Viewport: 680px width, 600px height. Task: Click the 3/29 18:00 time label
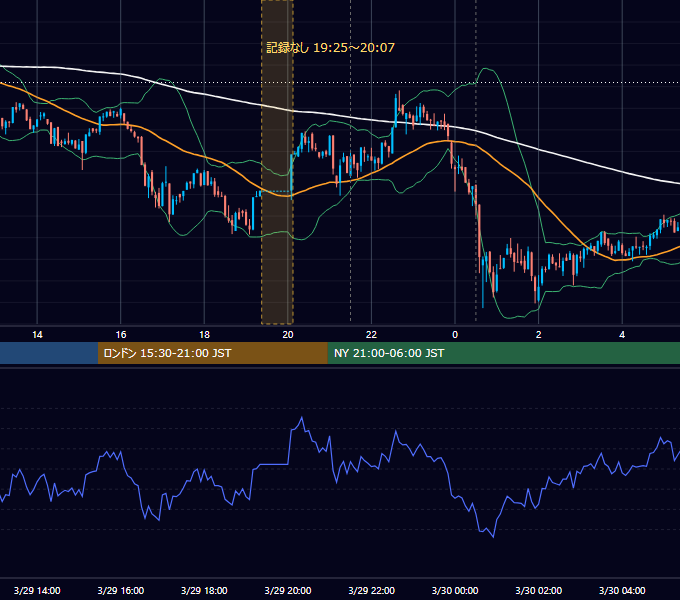[x=204, y=590]
